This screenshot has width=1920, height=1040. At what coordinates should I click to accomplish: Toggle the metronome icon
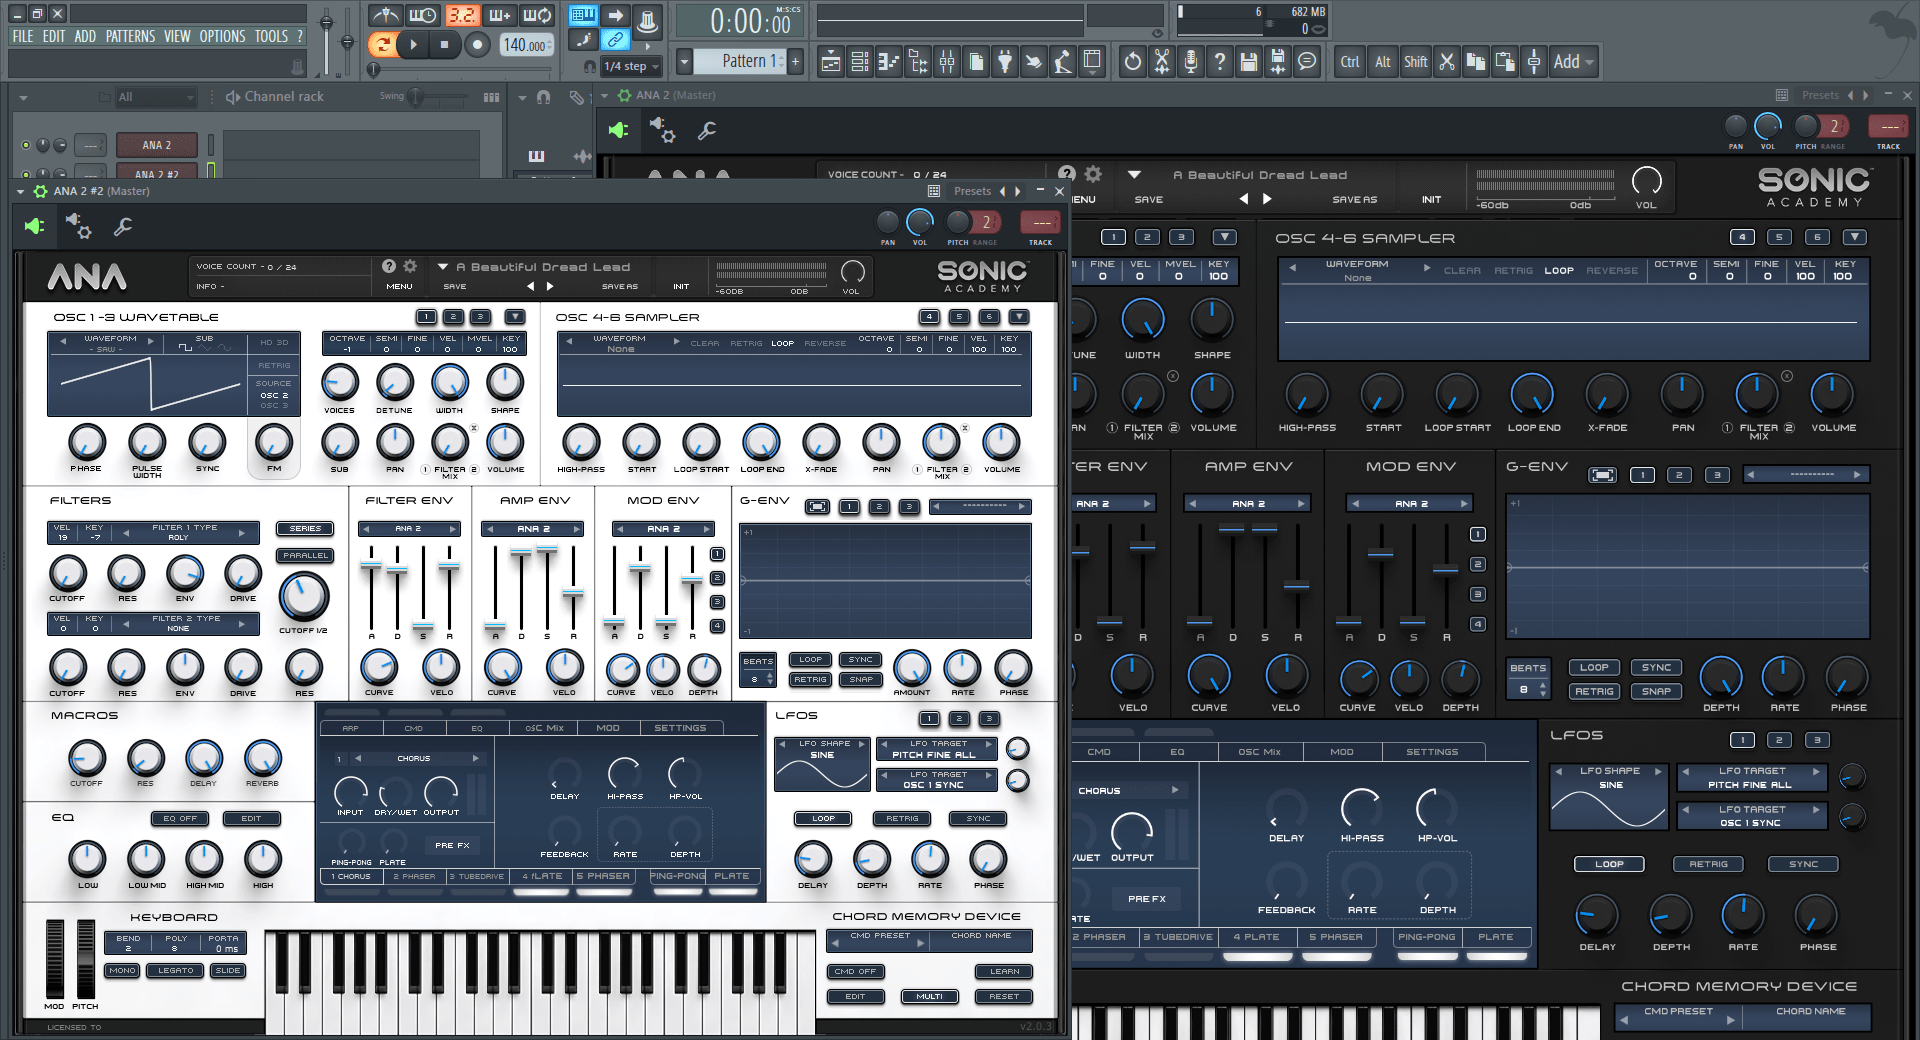[x=385, y=15]
